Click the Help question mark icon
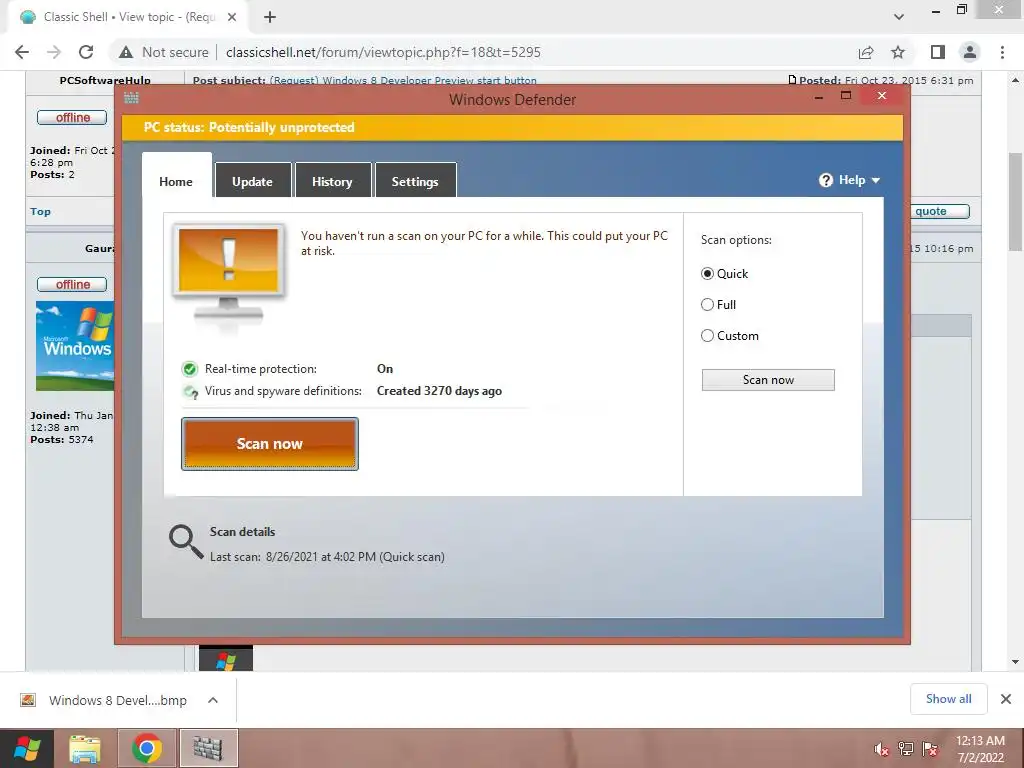Screen dimensions: 1024x768 [x=826, y=180]
